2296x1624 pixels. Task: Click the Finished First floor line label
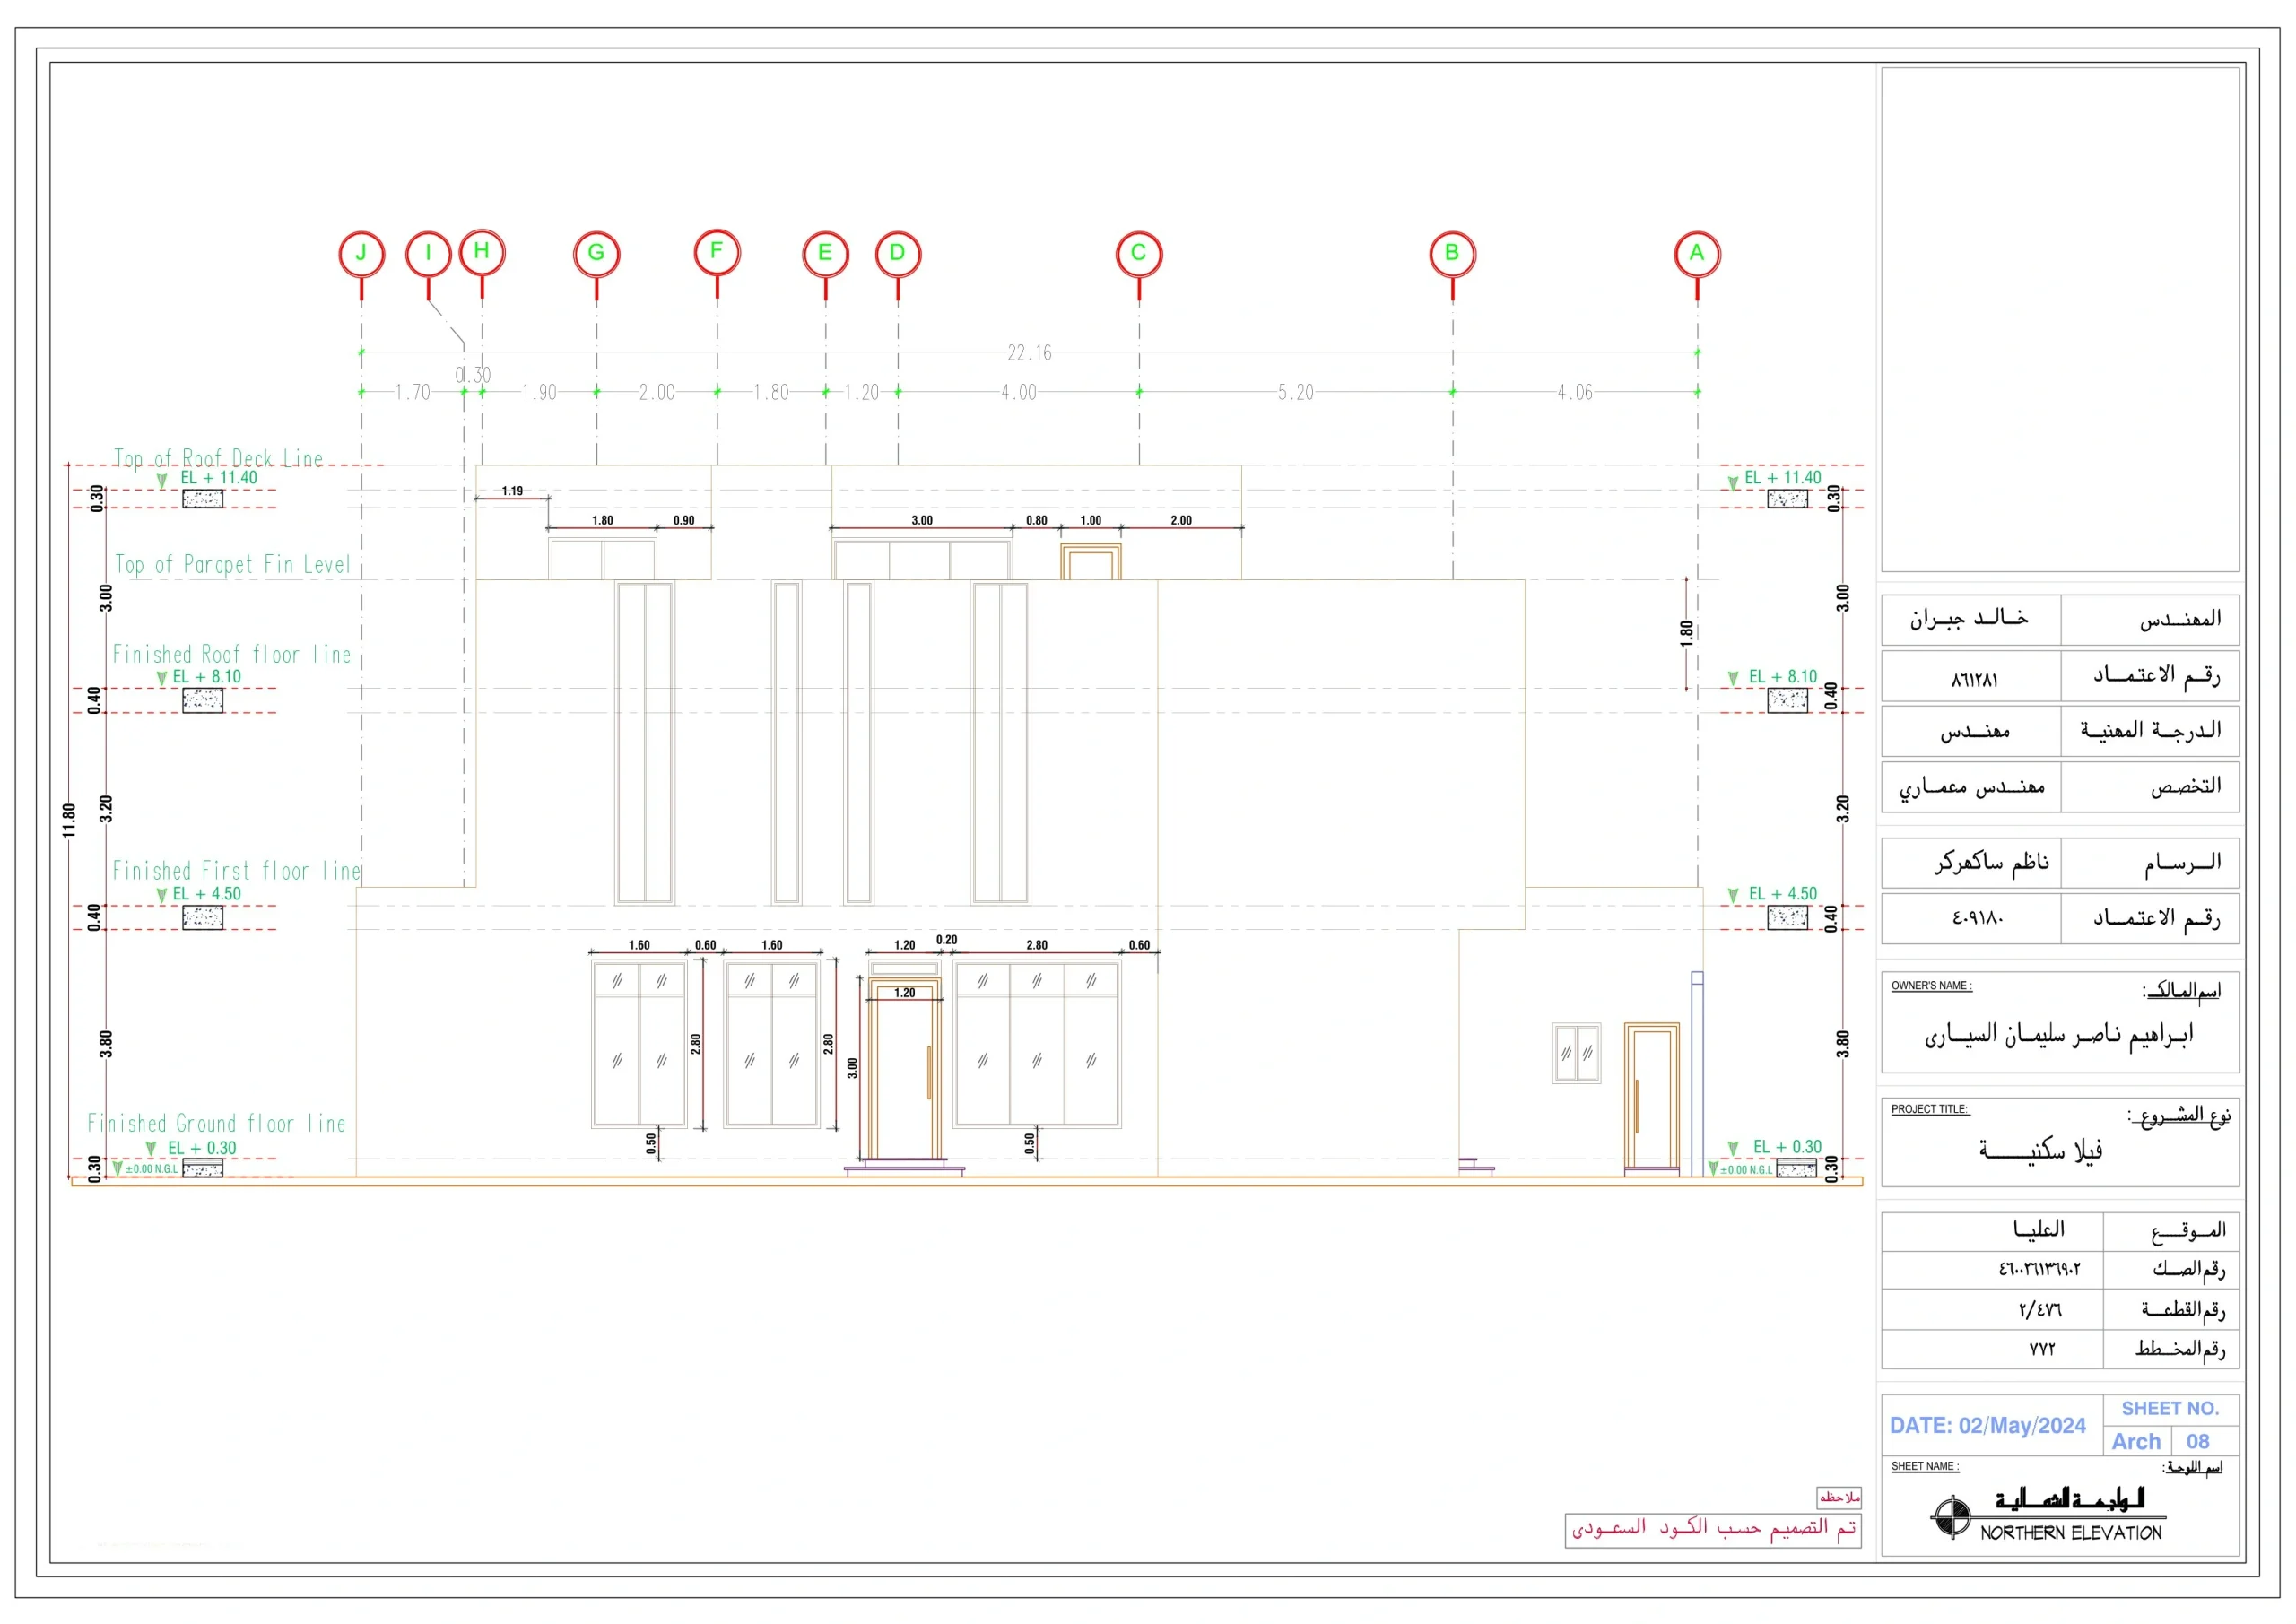click(236, 871)
